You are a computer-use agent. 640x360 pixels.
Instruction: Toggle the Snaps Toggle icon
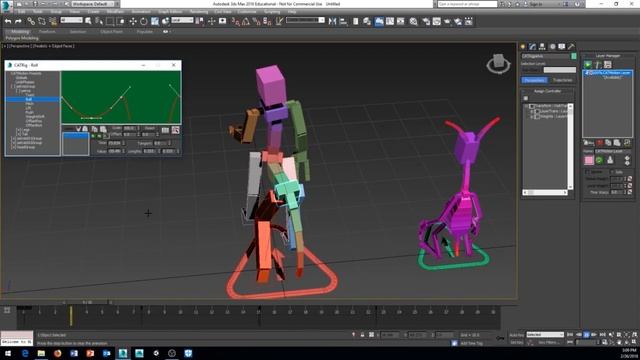coord(236,21)
